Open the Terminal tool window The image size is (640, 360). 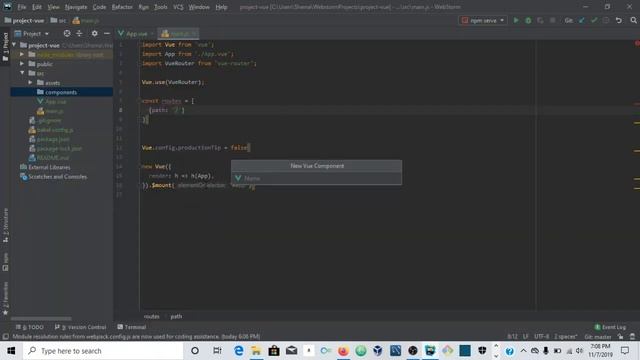click(131, 327)
